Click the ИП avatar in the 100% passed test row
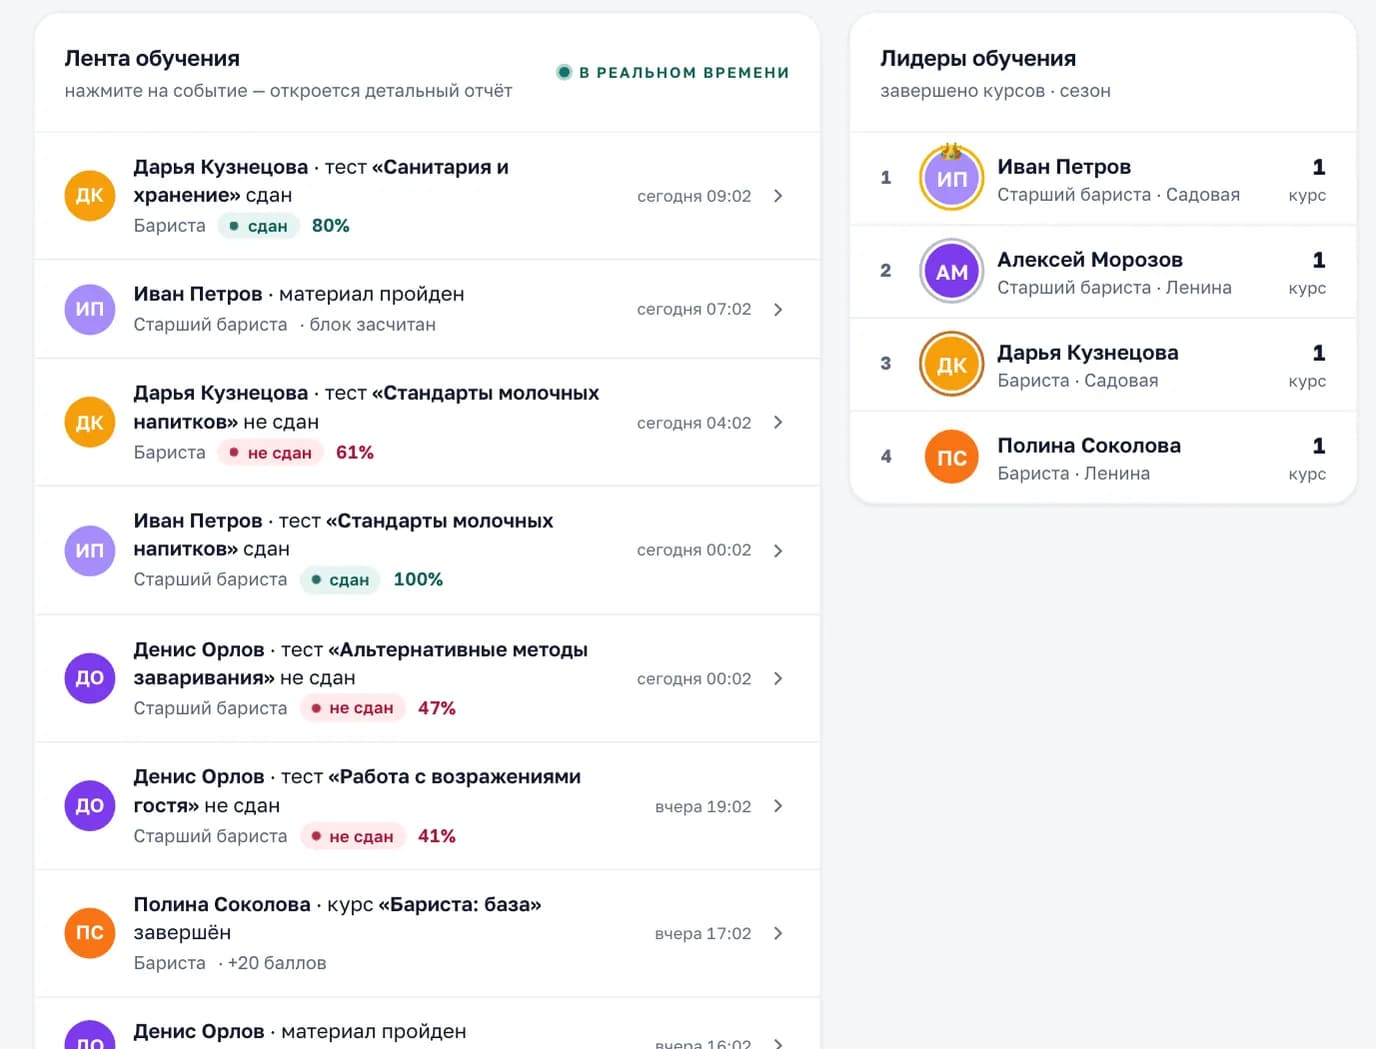Viewport: 1376px width, 1049px height. (x=90, y=550)
